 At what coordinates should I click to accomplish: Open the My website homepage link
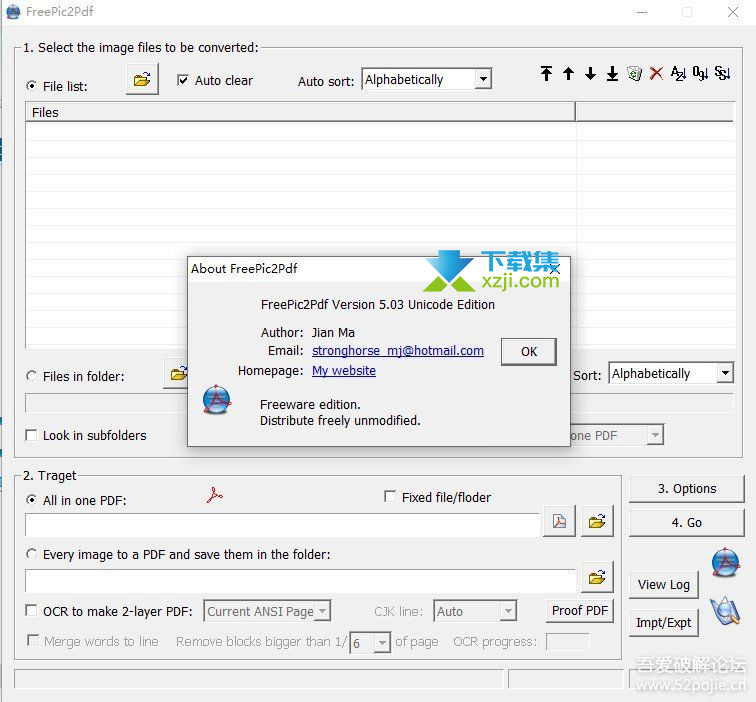[344, 370]
